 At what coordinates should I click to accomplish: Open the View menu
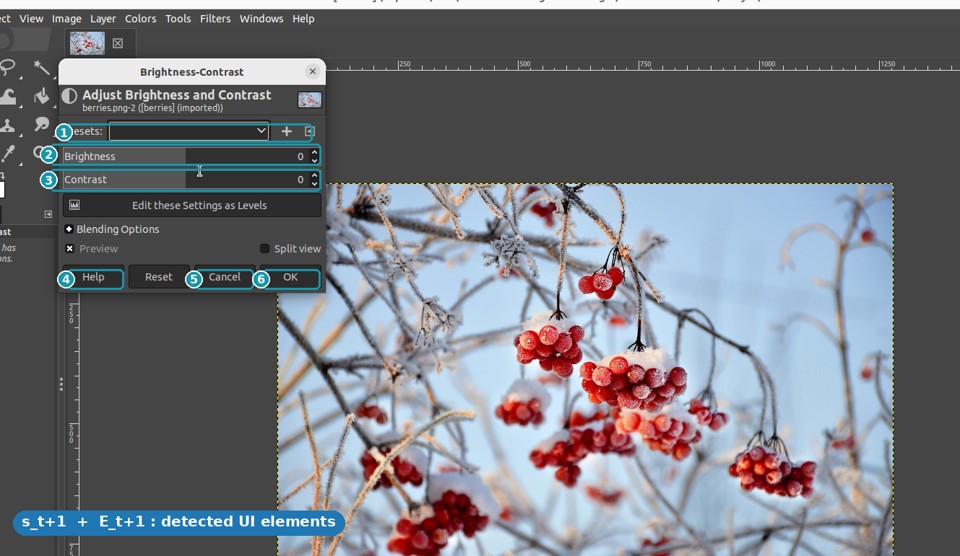(x=31, y=18)
